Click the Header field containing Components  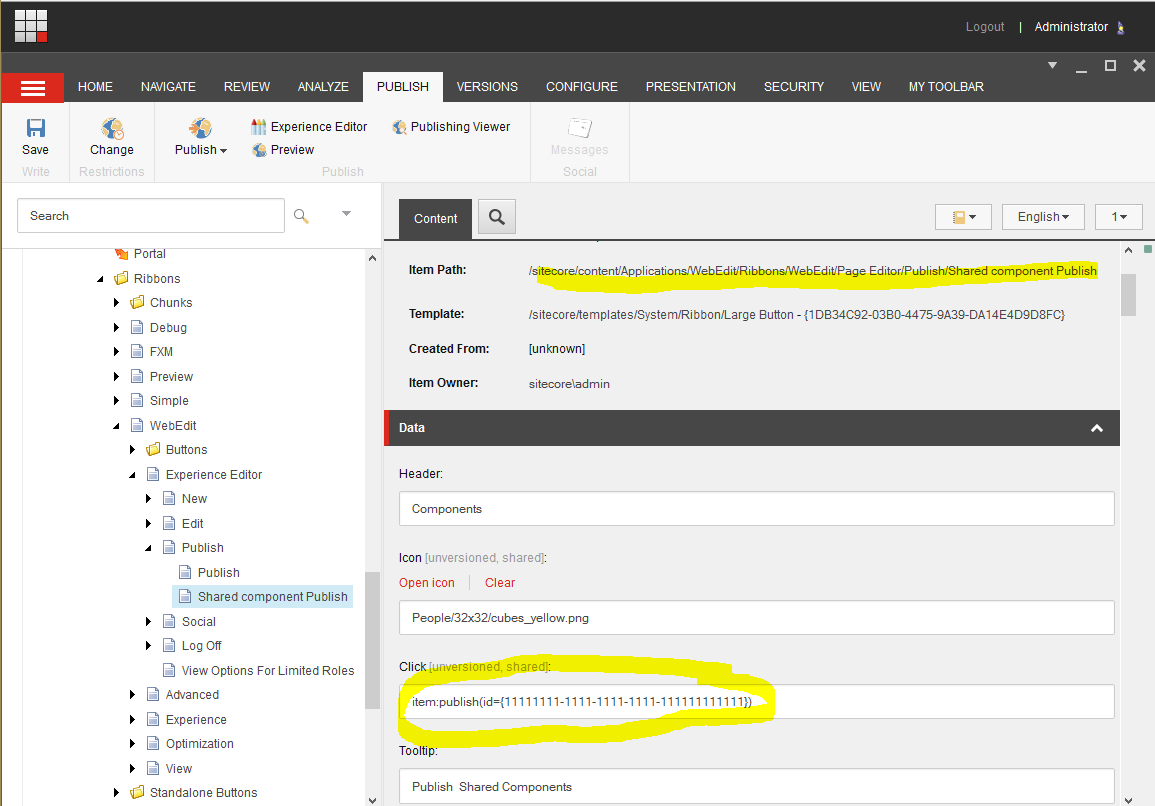click(756, 509)
